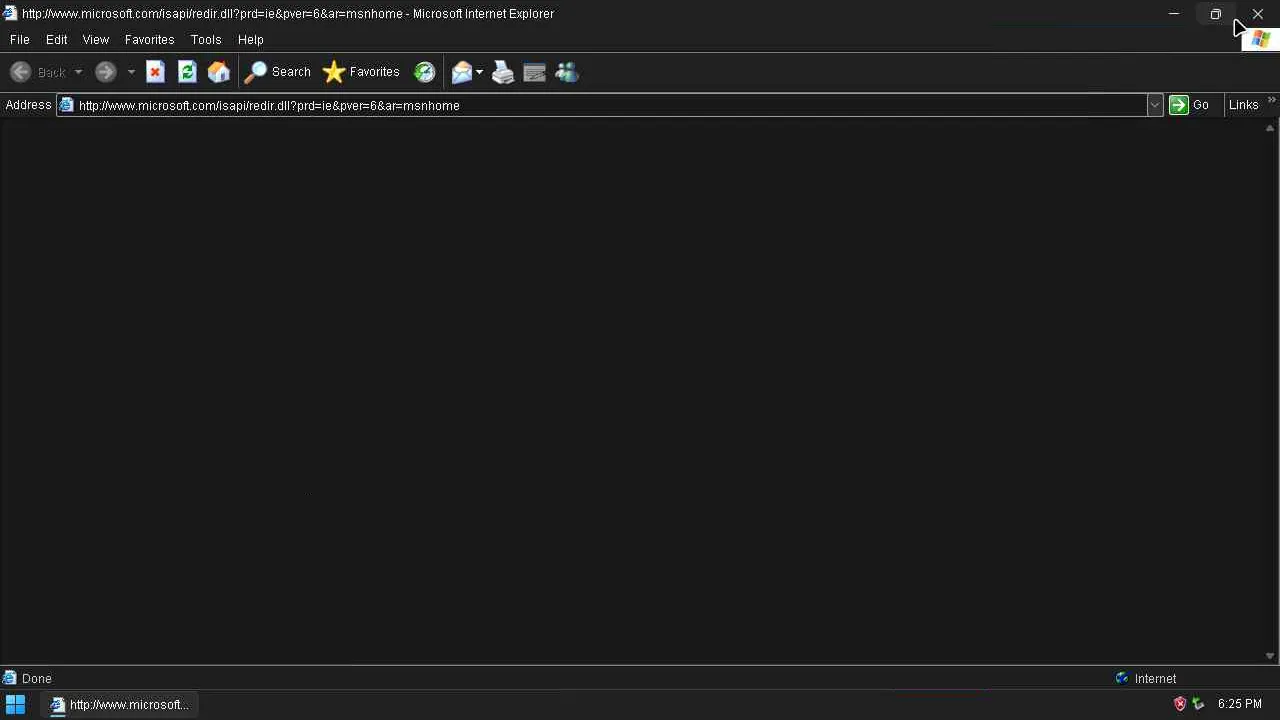The width and height of the screenshot is (1280, 720).
Task: Open the Forward history dropdown arrow
Action: (x=131, y=72)
